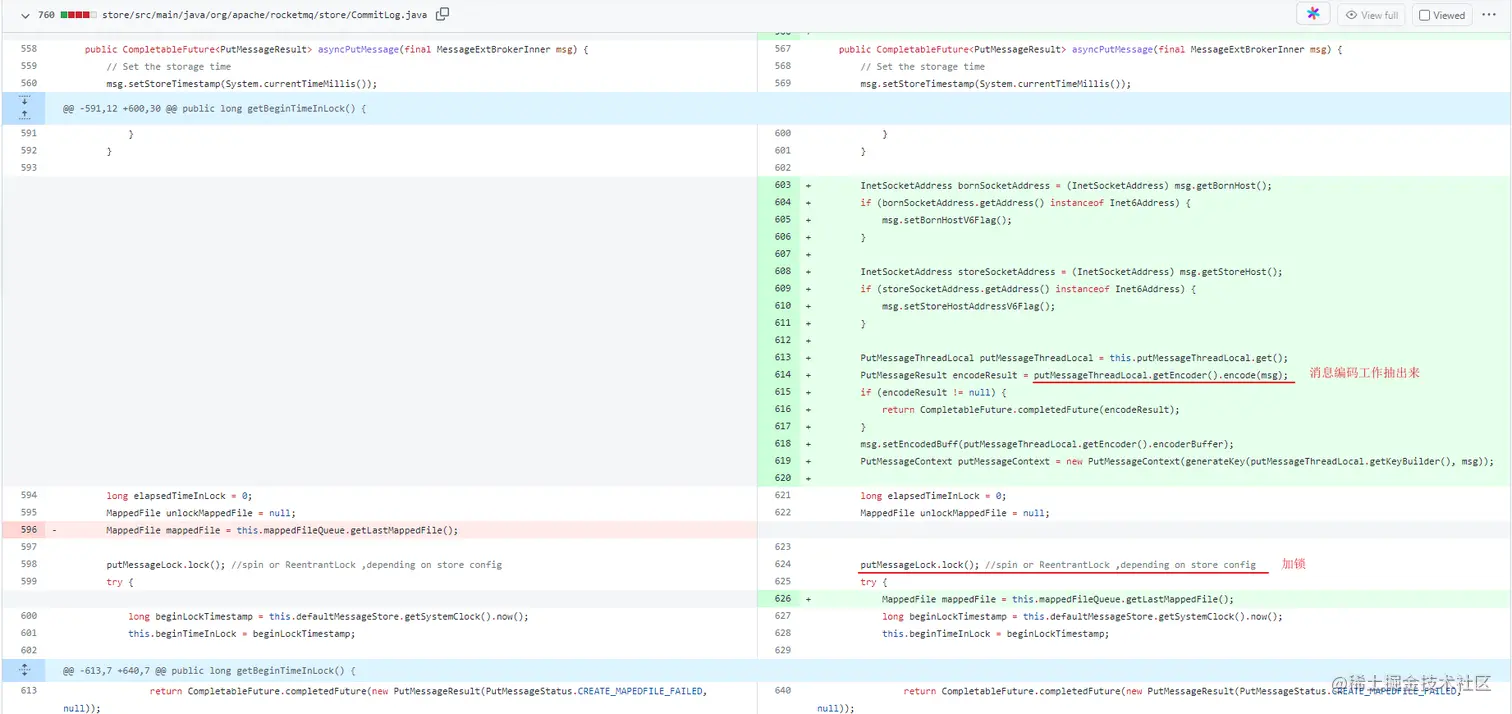Click 'msg.setStoreTimestamp' on right line 569
Screen dimensions: 1512x714
(995, 83)
